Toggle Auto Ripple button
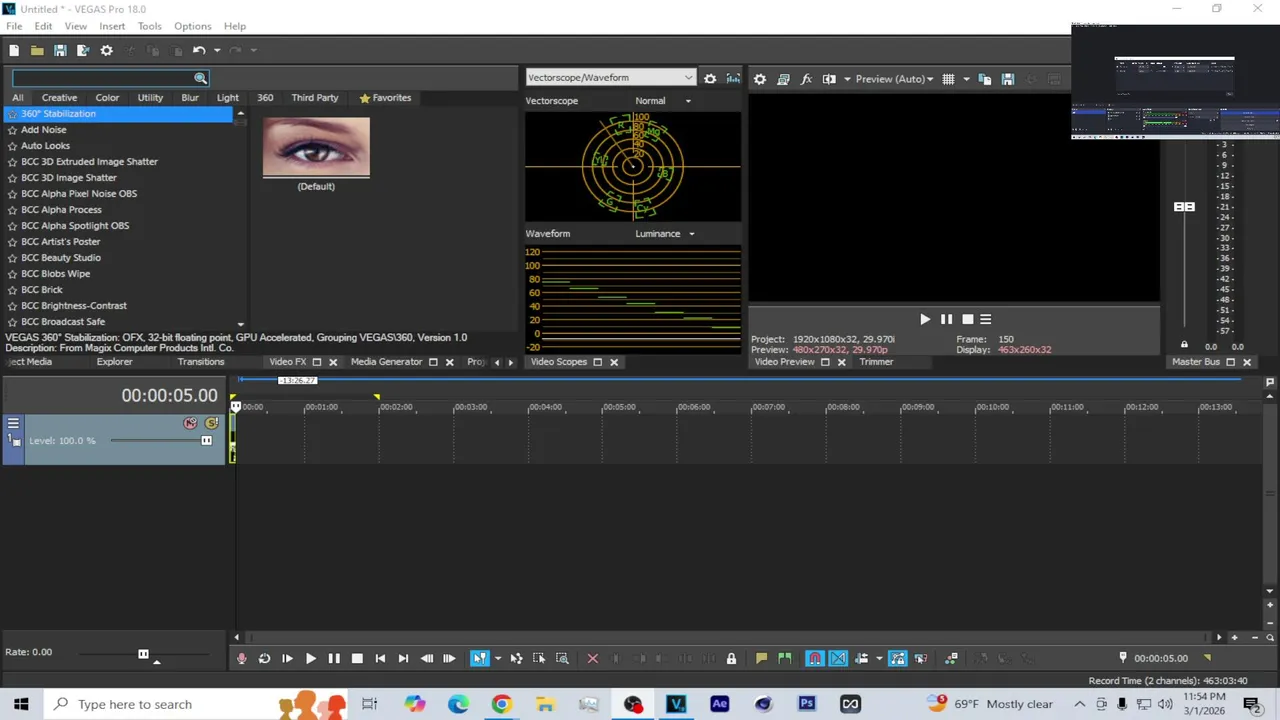Screen dimensions: 1280x720 pos(861,658)
